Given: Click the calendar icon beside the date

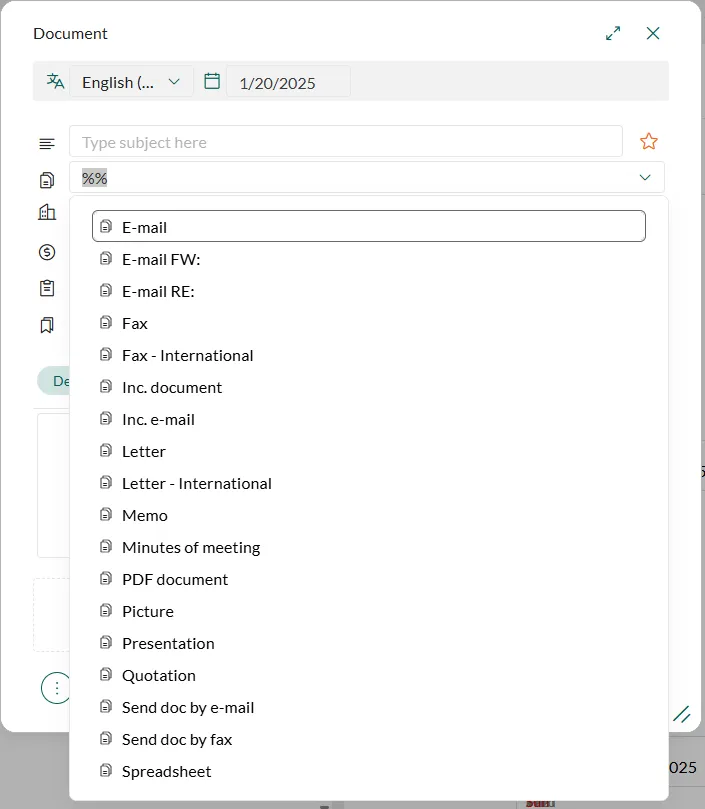Looking at the screenshot, I should click(x=212, y=81).
